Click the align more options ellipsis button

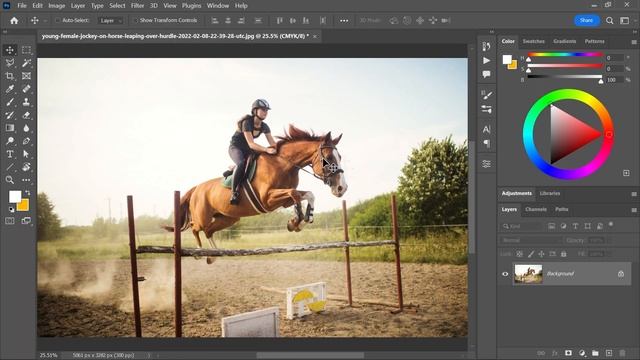[344, 20]
